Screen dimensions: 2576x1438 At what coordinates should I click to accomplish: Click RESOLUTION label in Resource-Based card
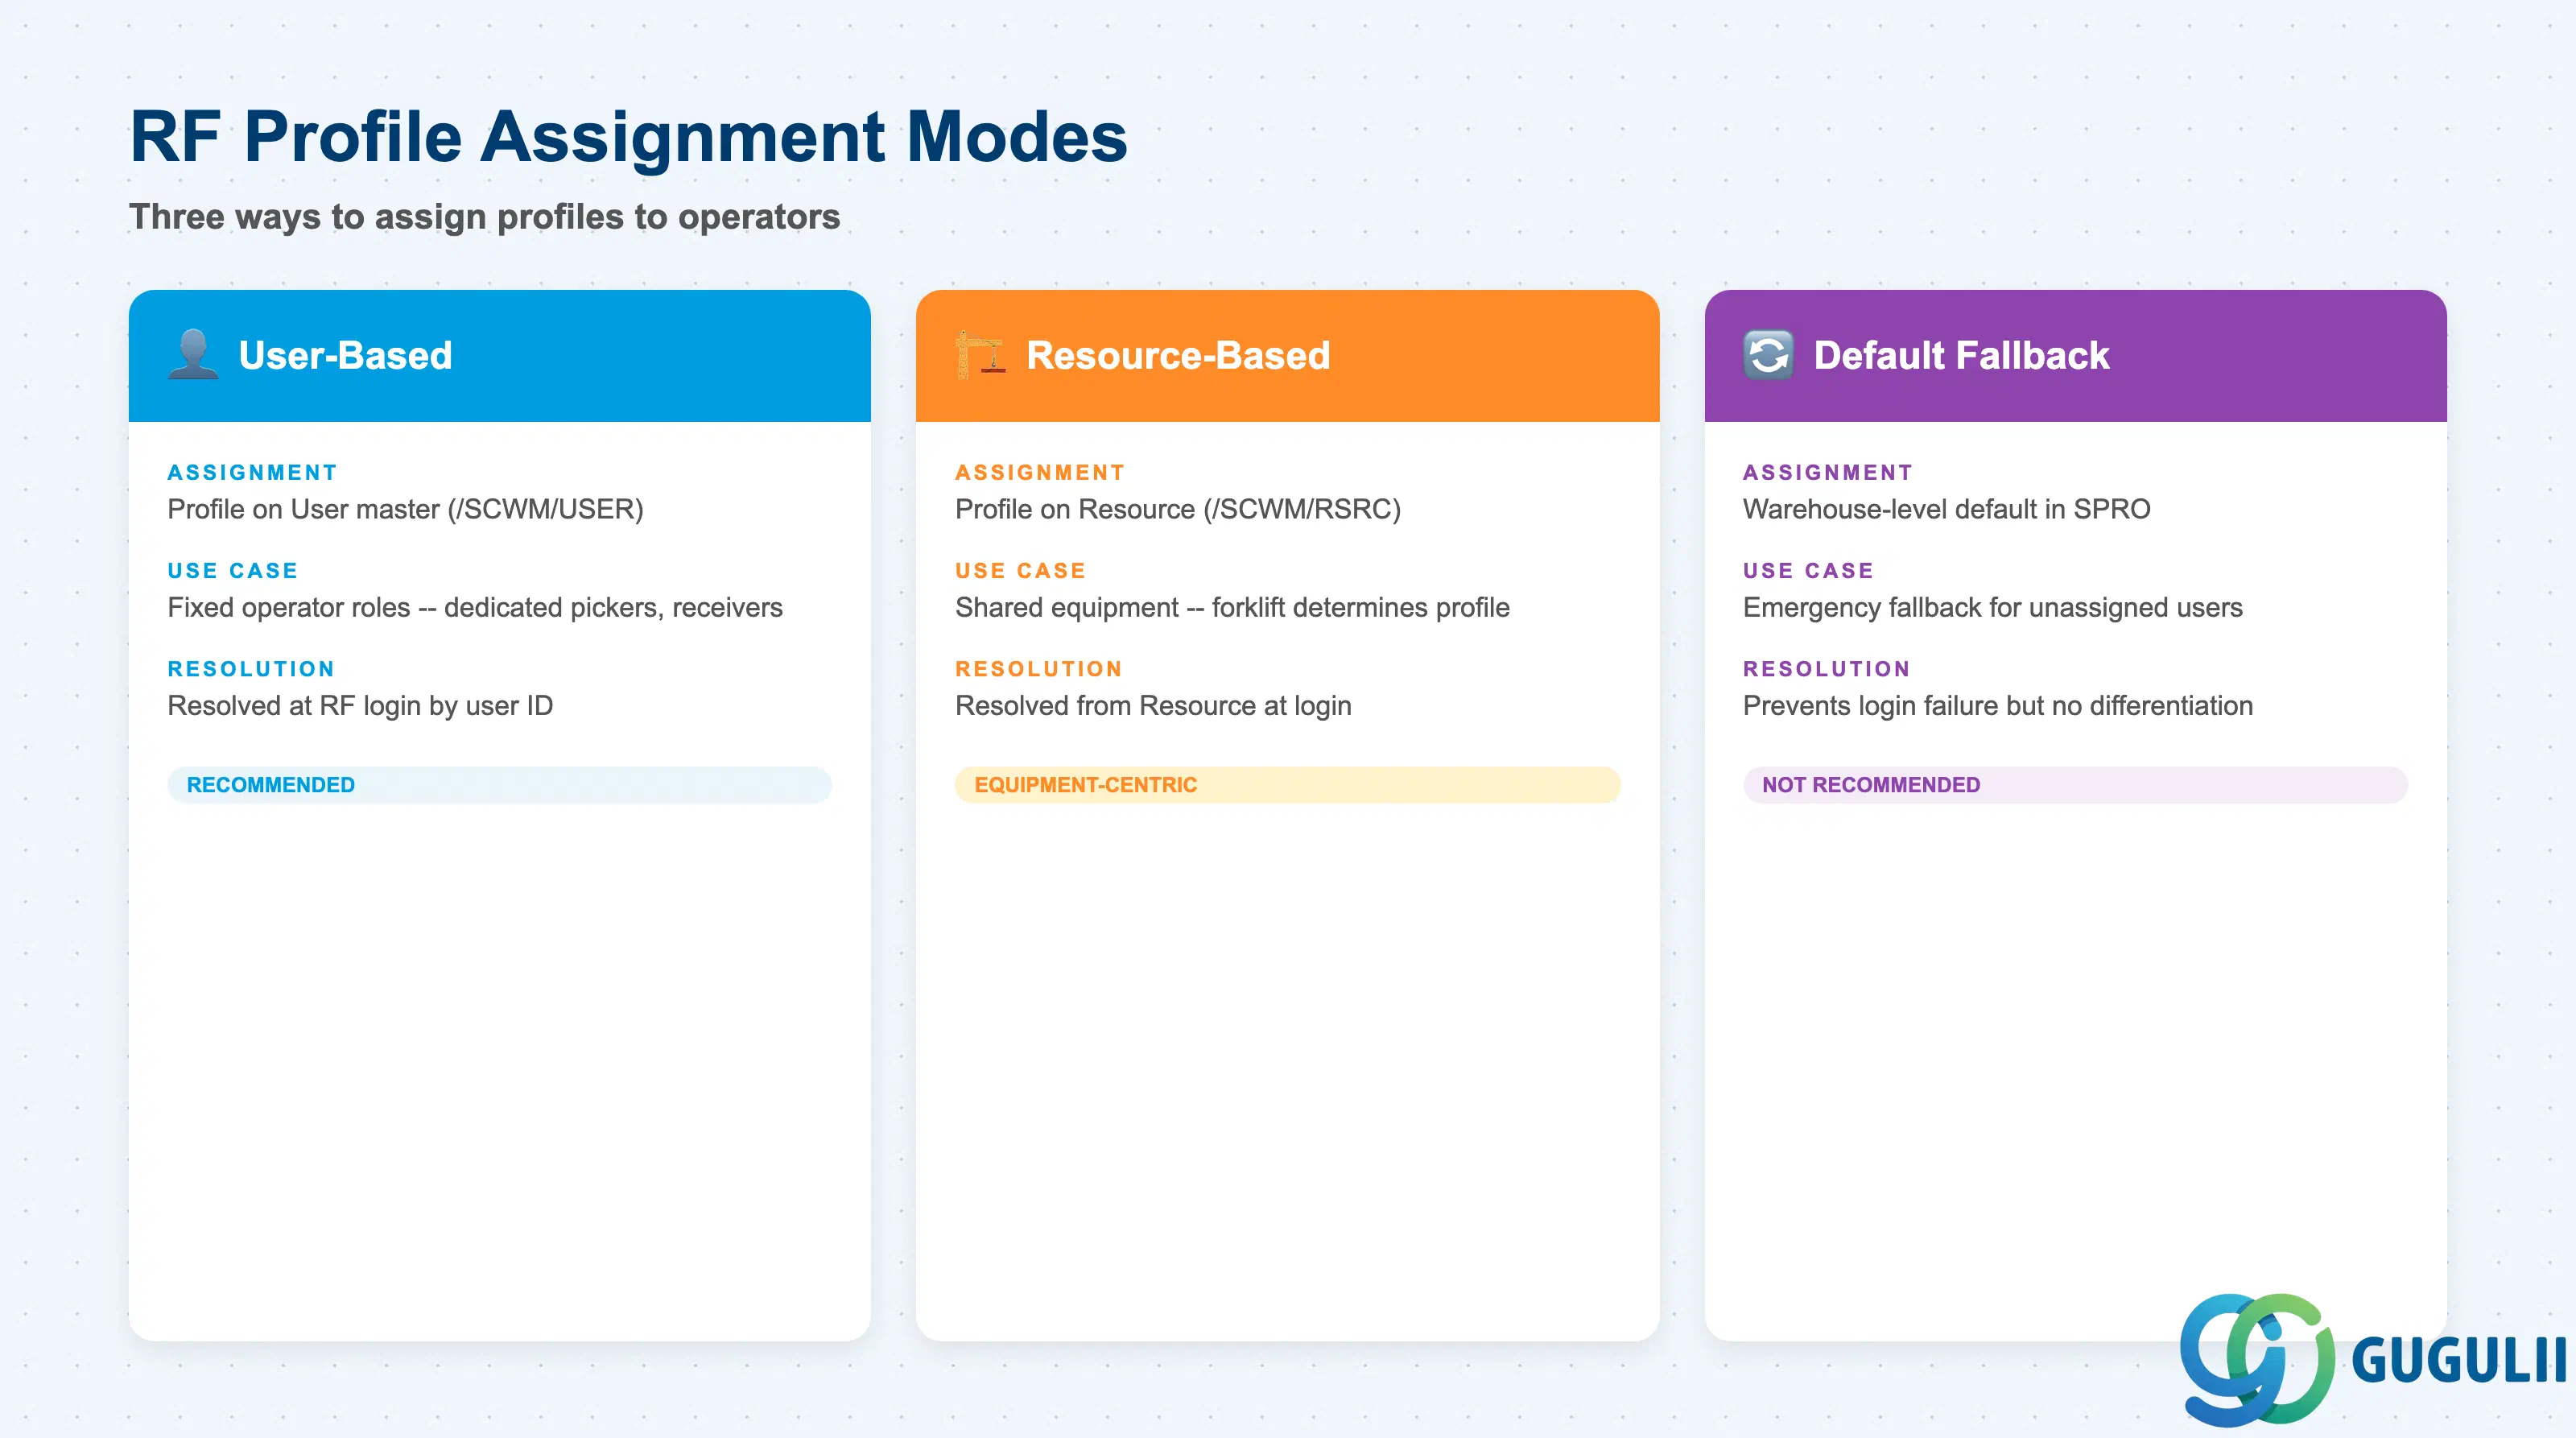1039,668
